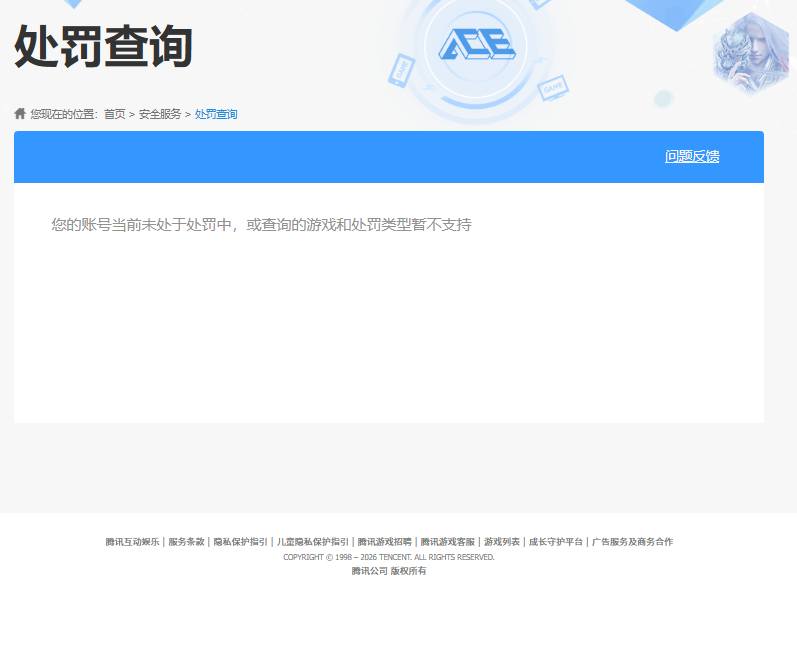Click the 处罚查询 page heading
Viewport: 797px width, 654px height.
[x=103, y=46]
